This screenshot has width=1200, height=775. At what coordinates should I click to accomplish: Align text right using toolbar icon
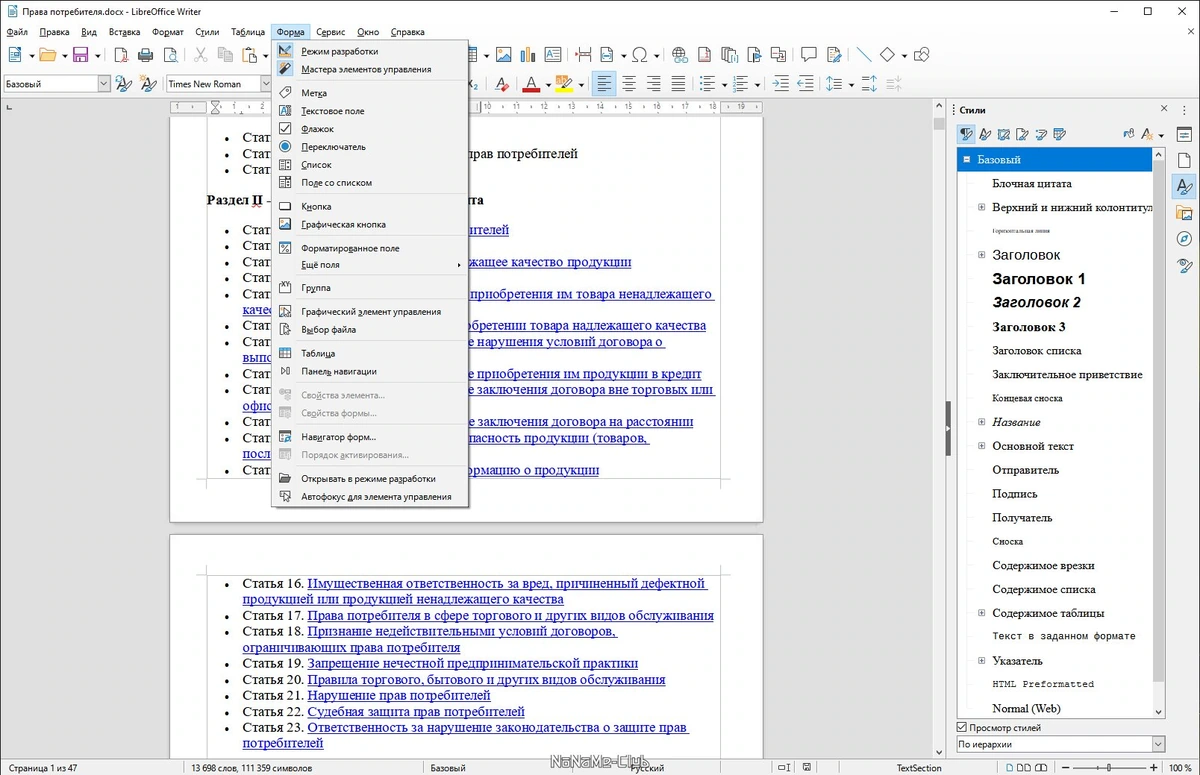[653, 84]
